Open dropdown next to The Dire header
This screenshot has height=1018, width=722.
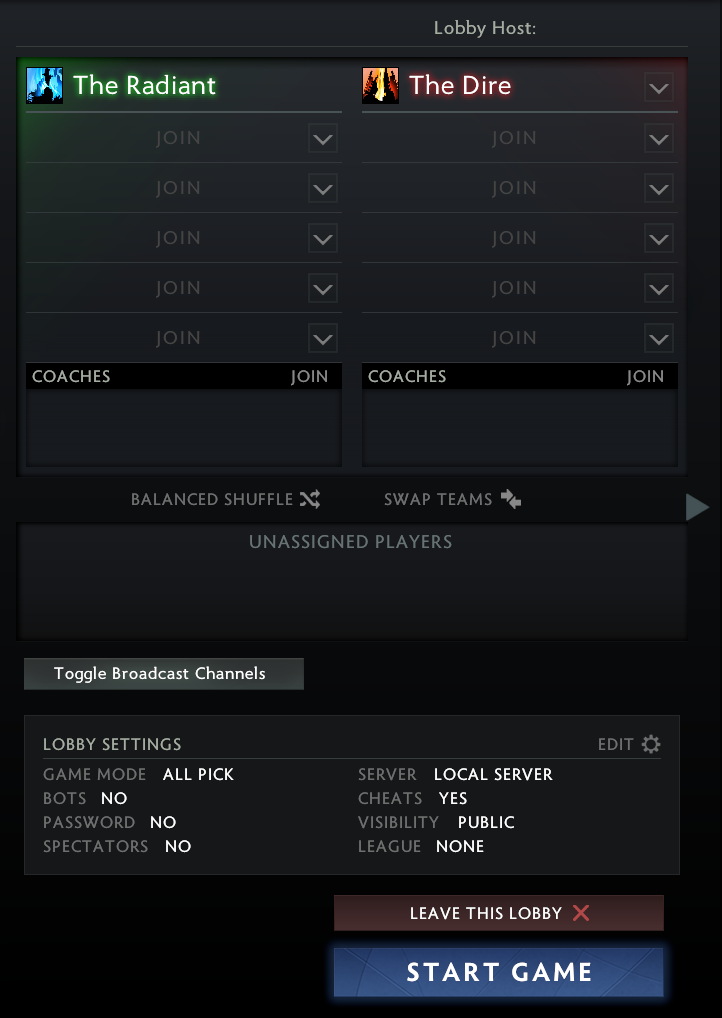pos(658,88)
